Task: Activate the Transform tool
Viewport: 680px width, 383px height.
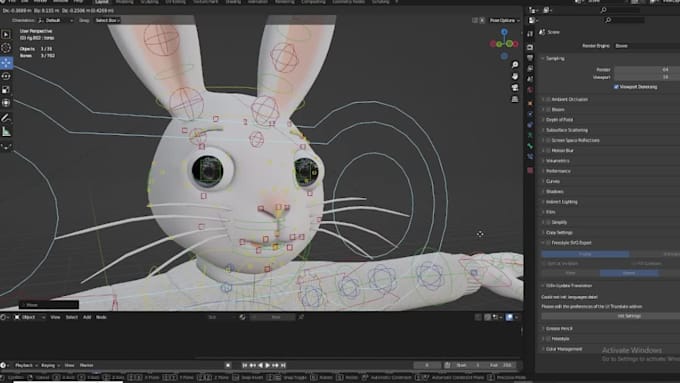Action: pos(6,103)
